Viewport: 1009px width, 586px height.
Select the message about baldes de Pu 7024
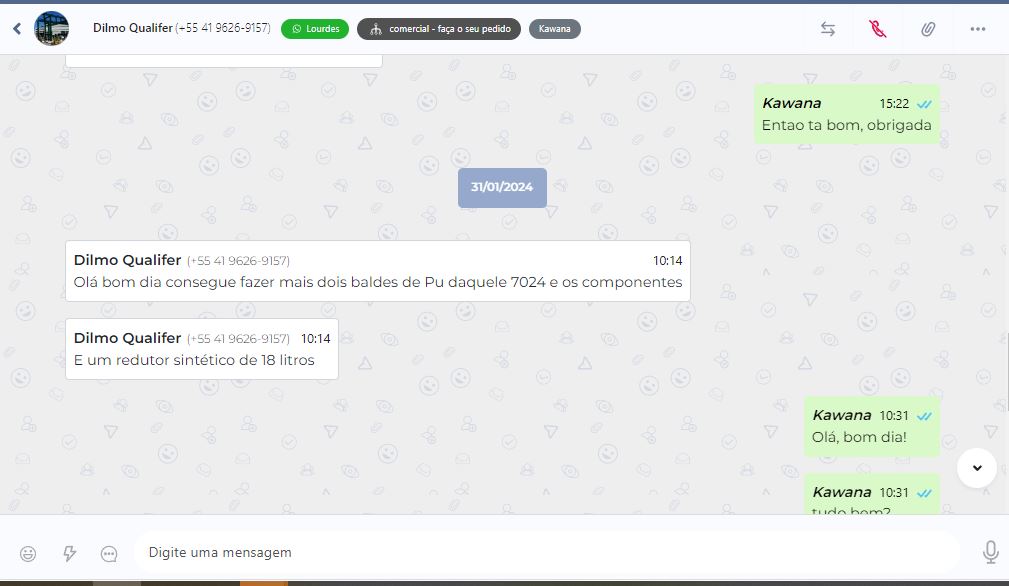tap(378, 271)
